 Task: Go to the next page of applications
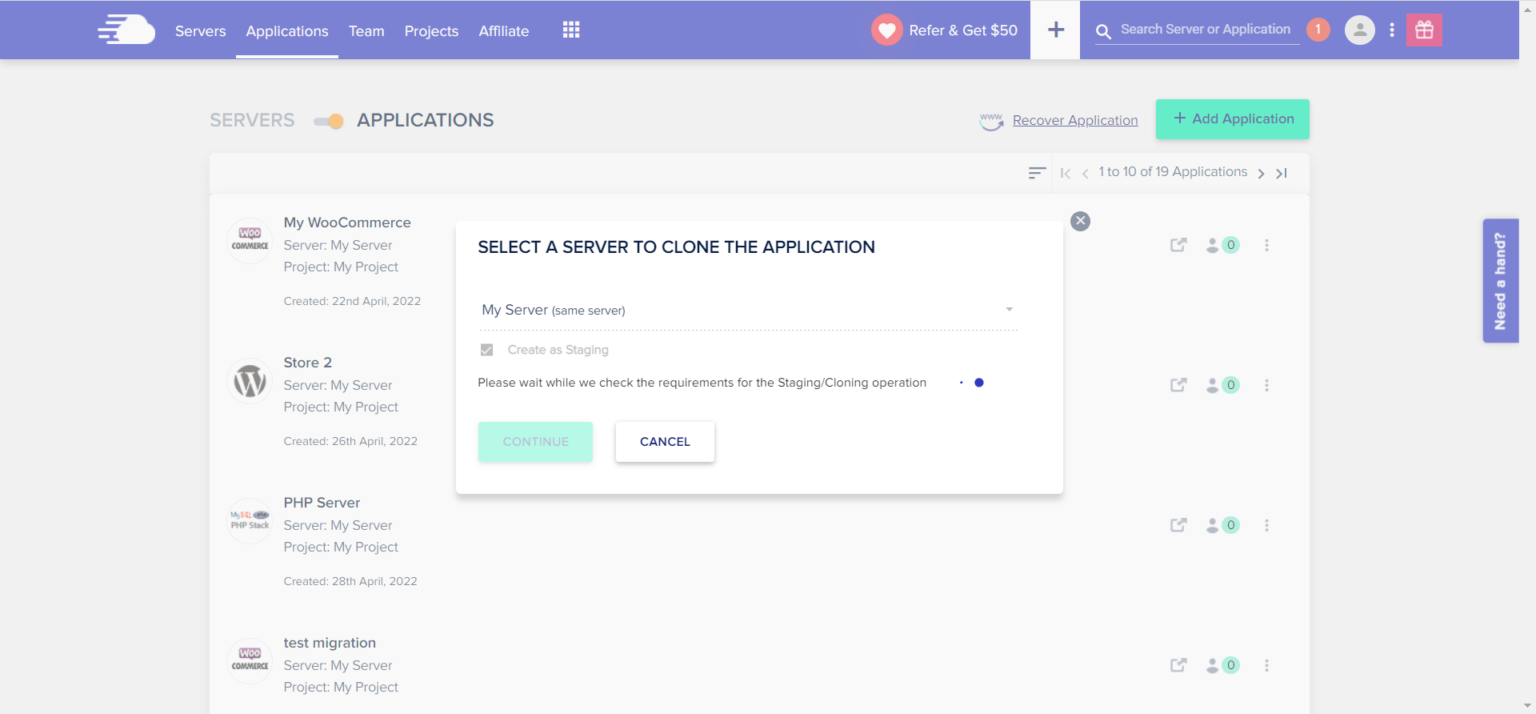pyautogui.click(x=1261, y=172)
